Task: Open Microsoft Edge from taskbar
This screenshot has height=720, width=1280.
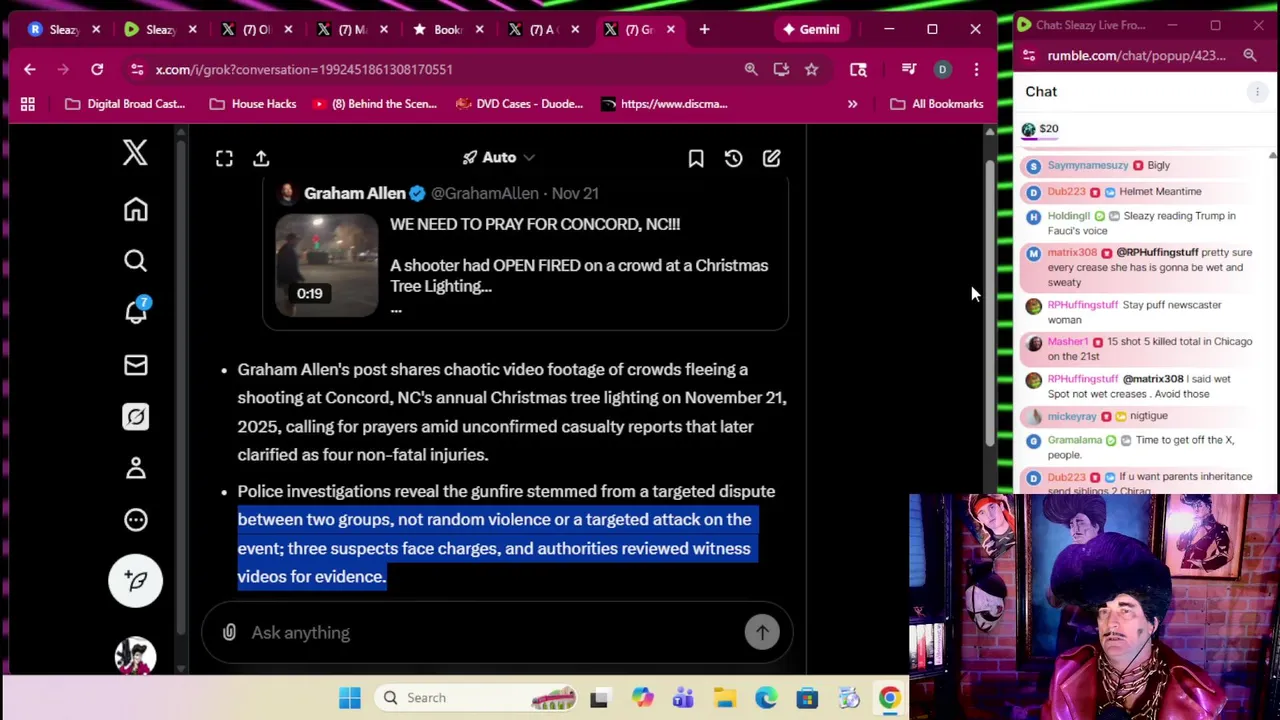Action: [x=766, y=698]
